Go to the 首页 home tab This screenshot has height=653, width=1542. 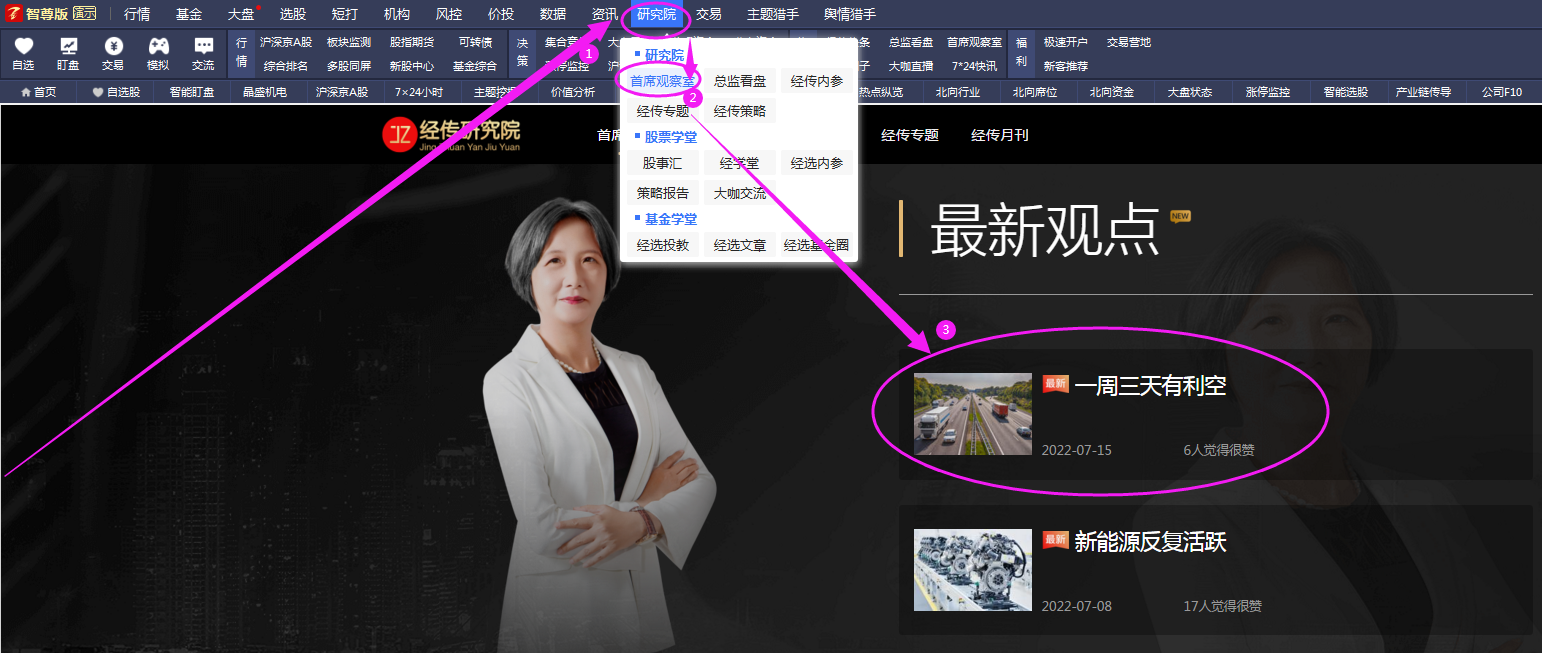pyautogui.click(x=38, y=92)
